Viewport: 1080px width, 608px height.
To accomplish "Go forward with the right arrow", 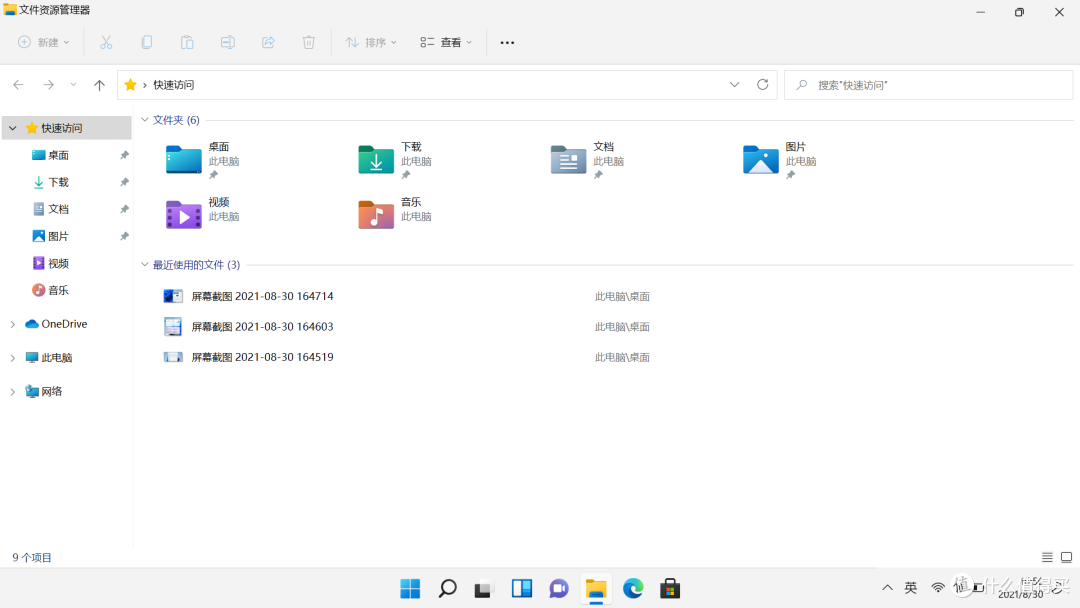I will tap(48, 85).
